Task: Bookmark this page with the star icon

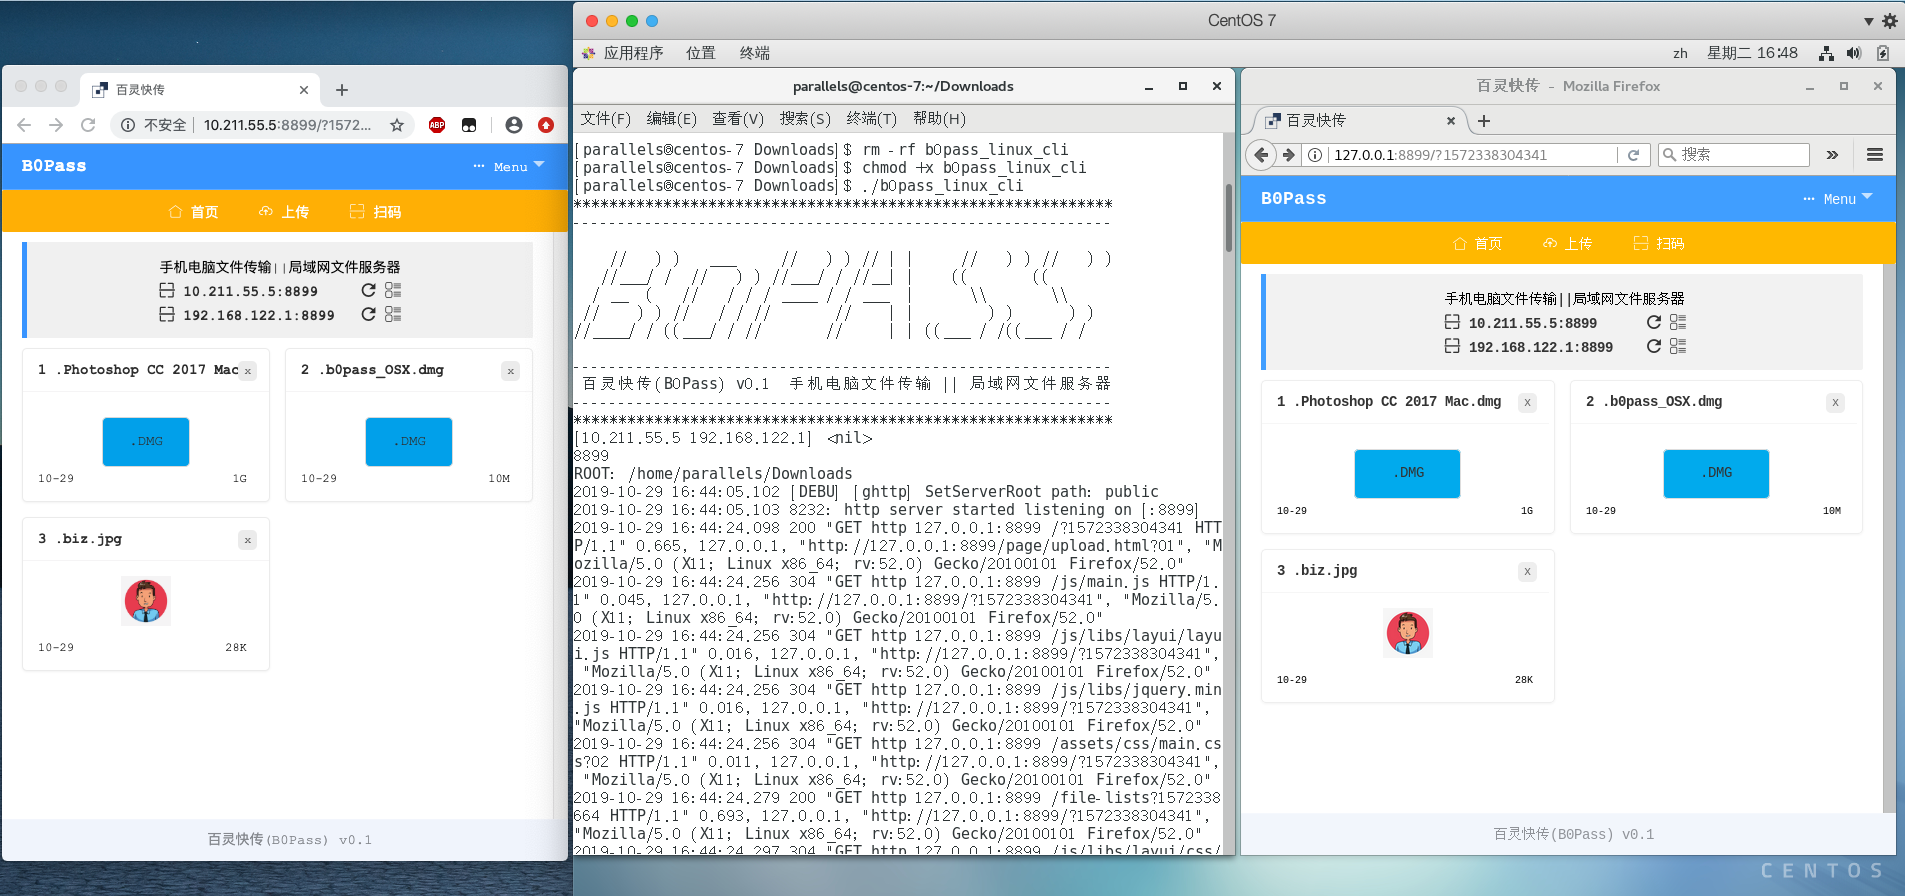Action: [397, 125]
